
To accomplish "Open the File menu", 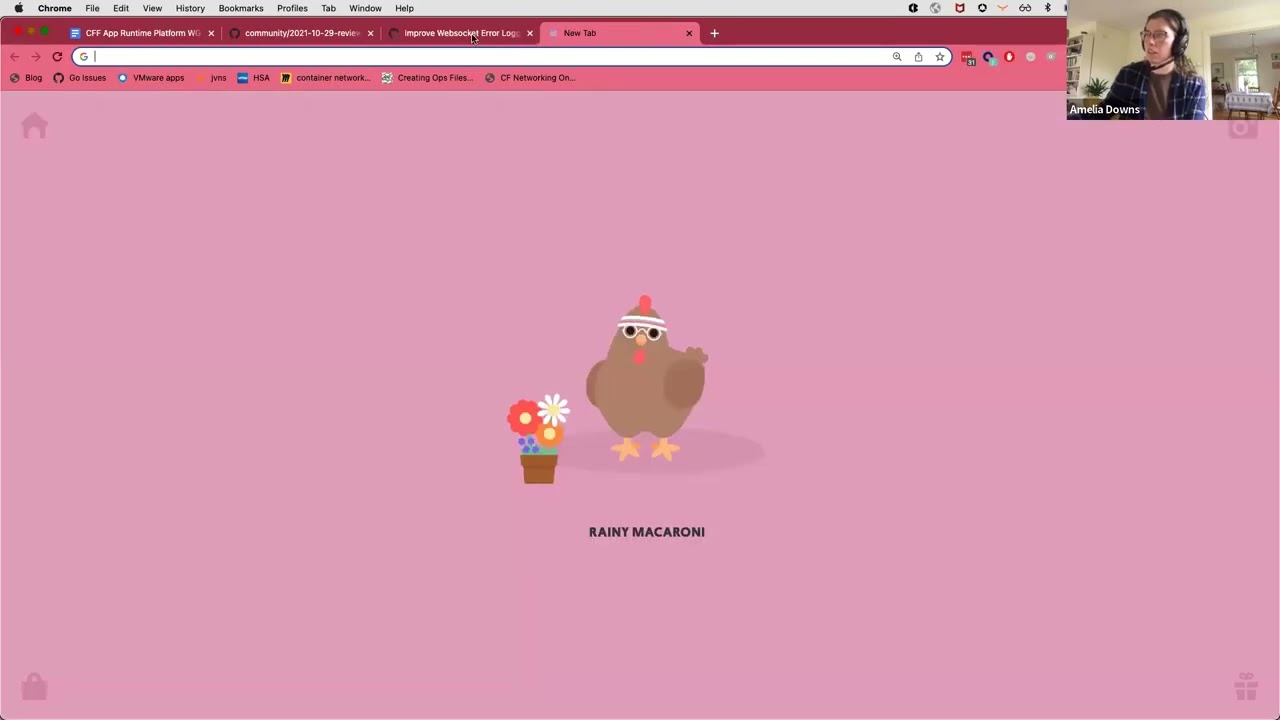I will click(92, 8).
